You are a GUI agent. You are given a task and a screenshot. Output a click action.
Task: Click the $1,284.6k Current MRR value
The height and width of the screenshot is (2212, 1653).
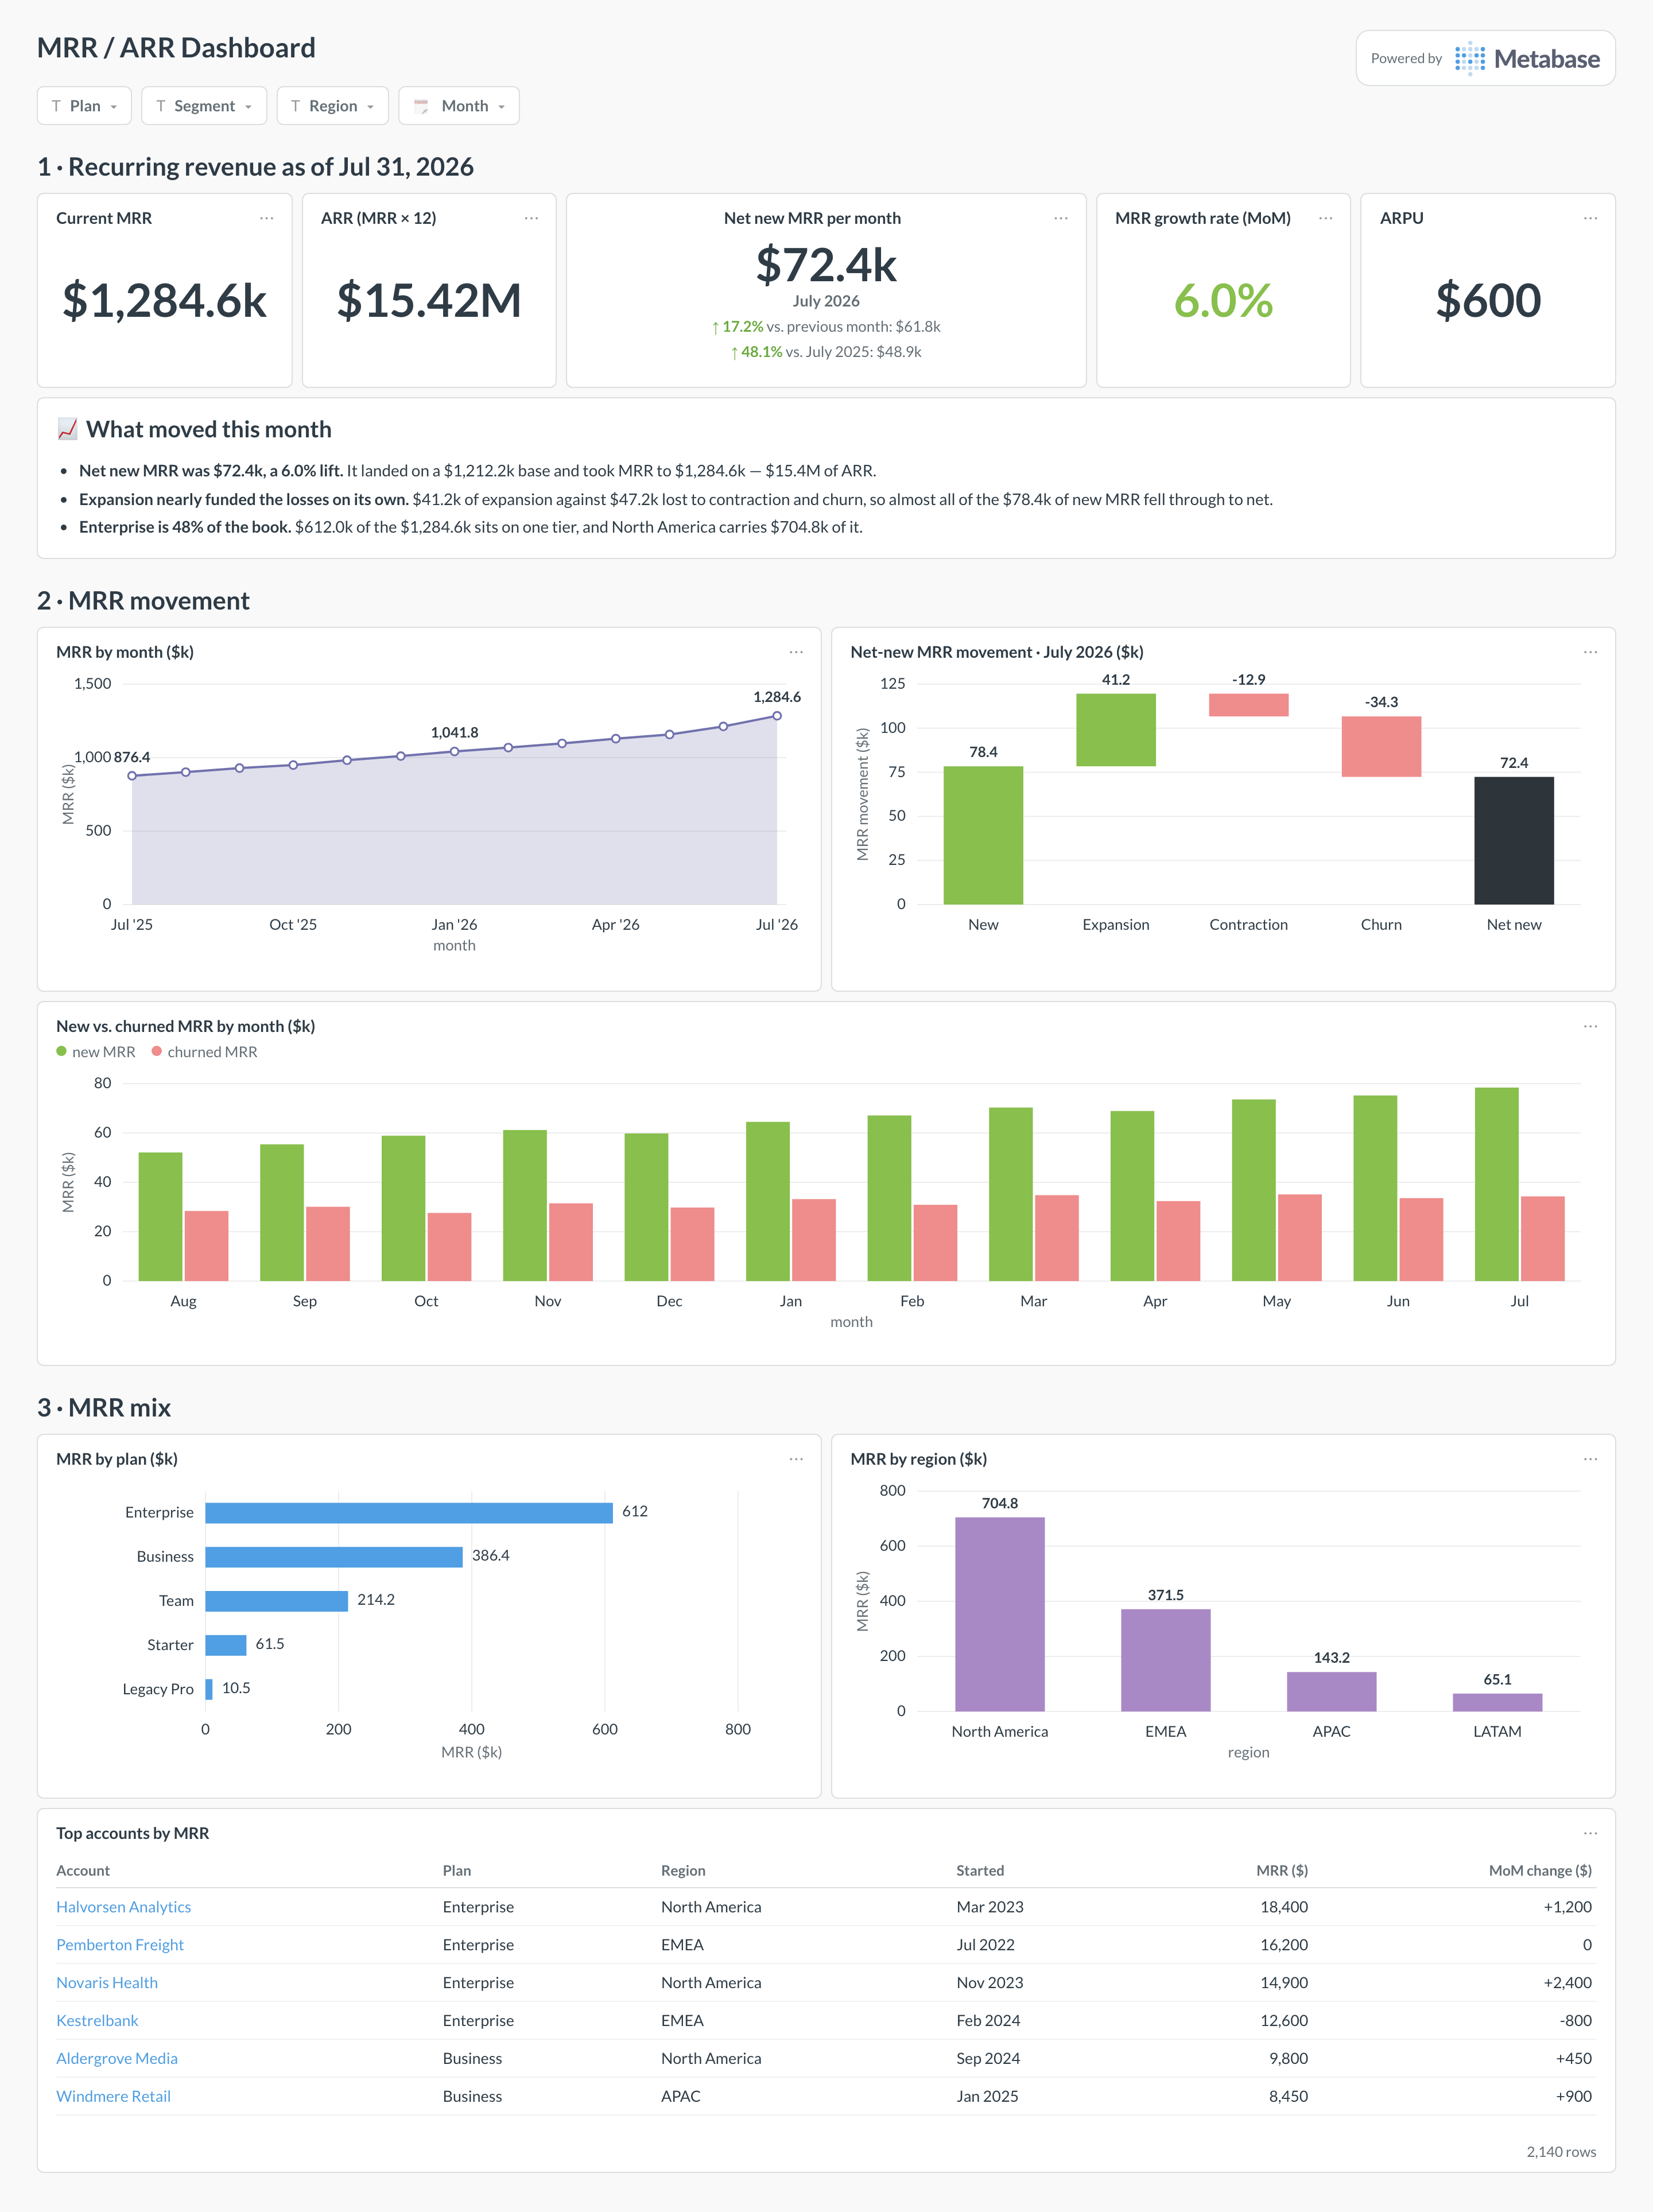(x=165, y=301)
